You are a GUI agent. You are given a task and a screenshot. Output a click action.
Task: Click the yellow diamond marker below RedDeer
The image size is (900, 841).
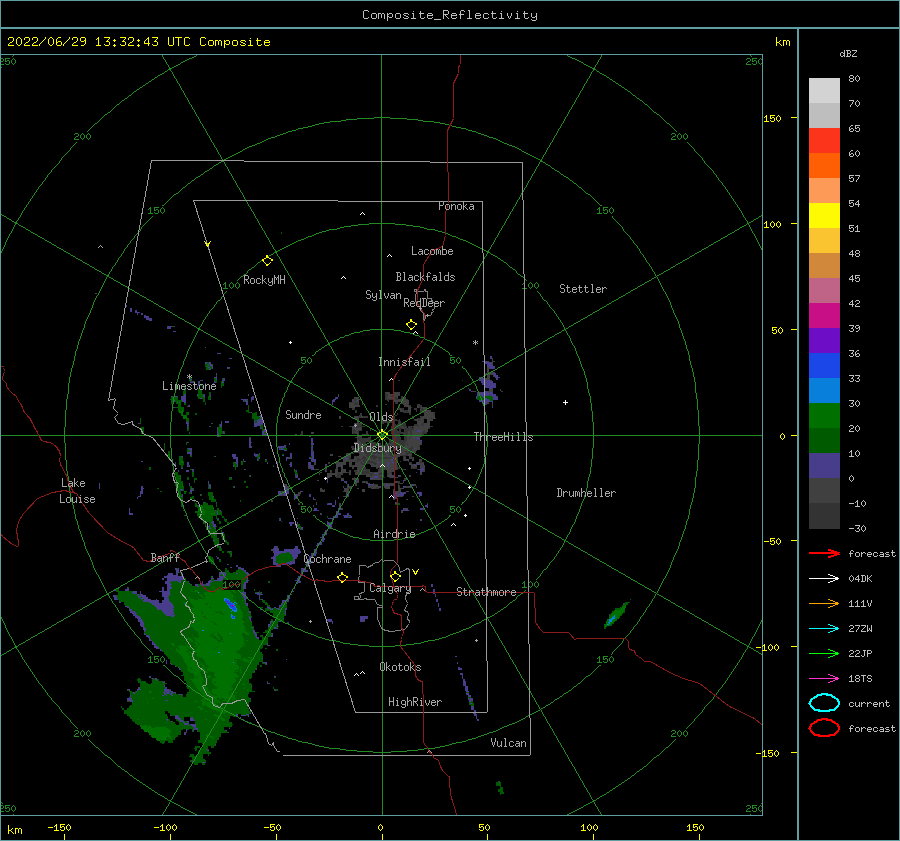tap(411, 325)
